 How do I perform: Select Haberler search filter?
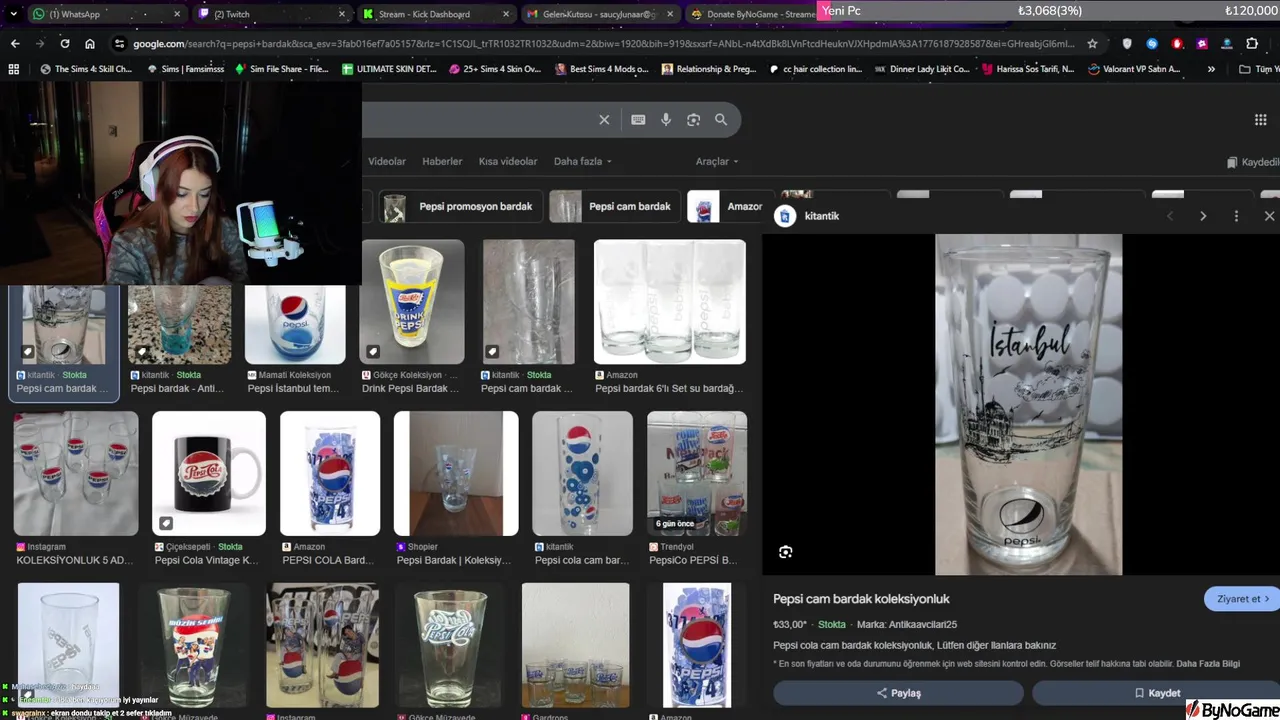click(x=442, y=161)
